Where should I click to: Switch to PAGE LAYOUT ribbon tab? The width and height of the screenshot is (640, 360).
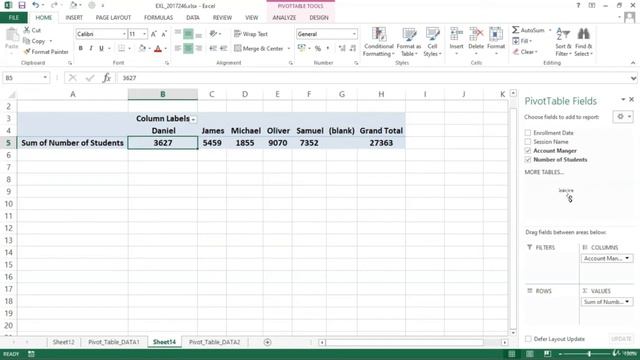pyautogui.click(x=113, y=18)
